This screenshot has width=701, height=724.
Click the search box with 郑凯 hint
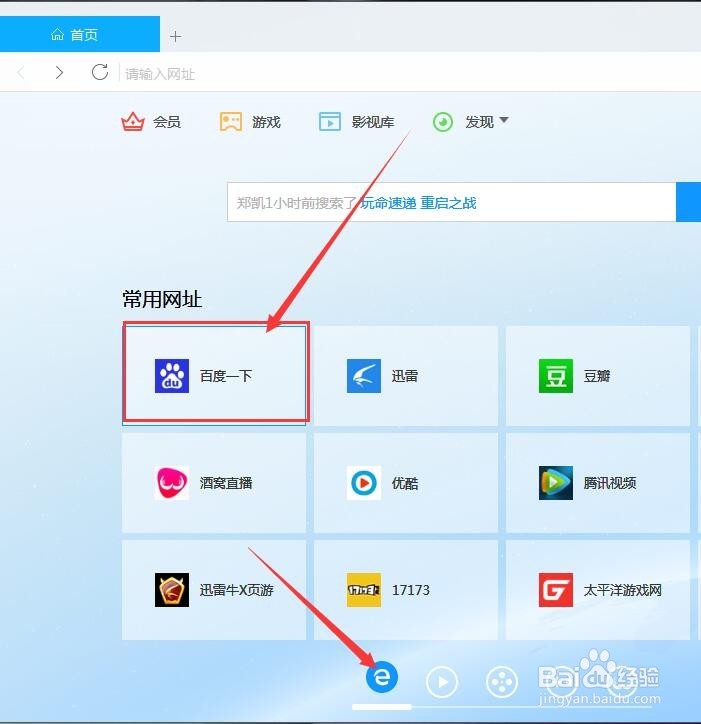451,202
